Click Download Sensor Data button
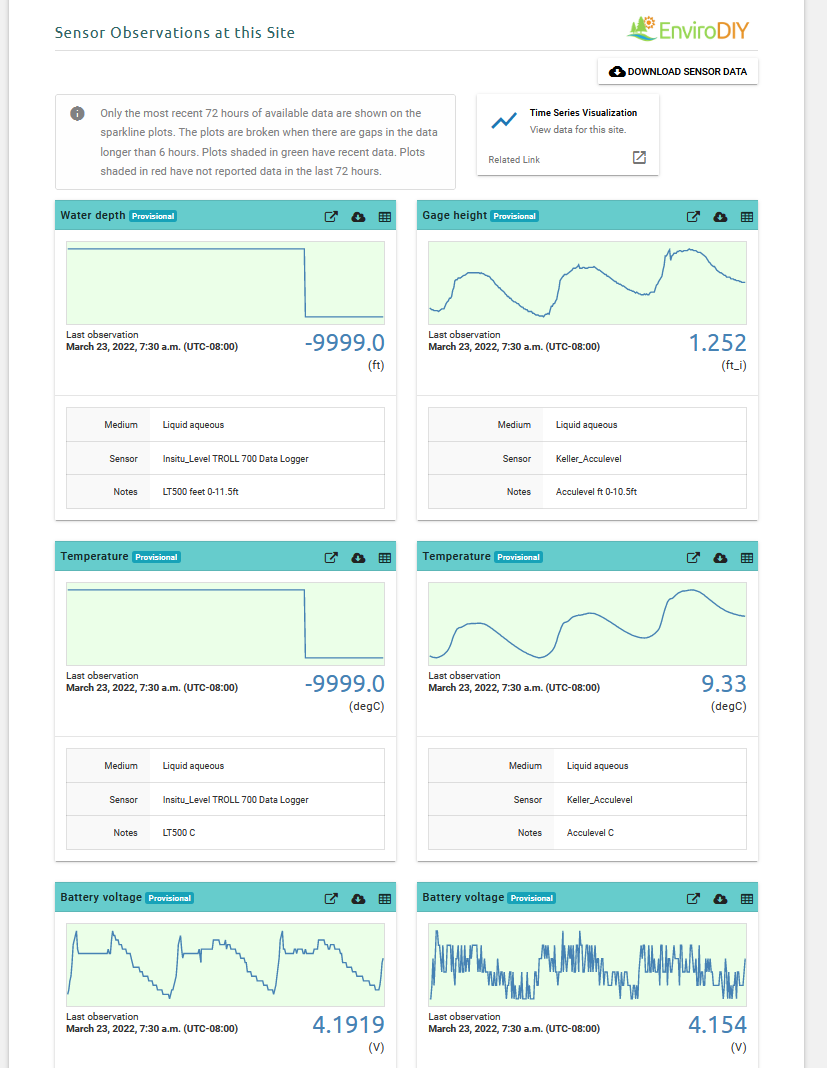Image resolution: width=827 pixels, height=1068 pixels. click(x=678, y=71)
